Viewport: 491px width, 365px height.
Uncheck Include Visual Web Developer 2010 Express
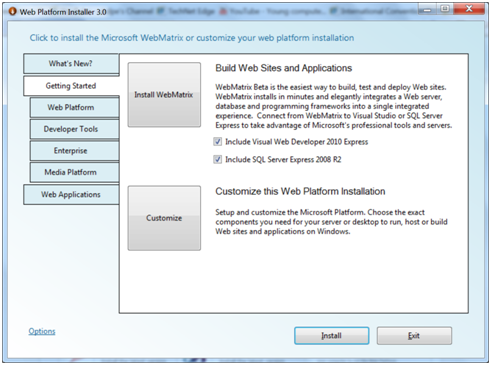(218, 142)
